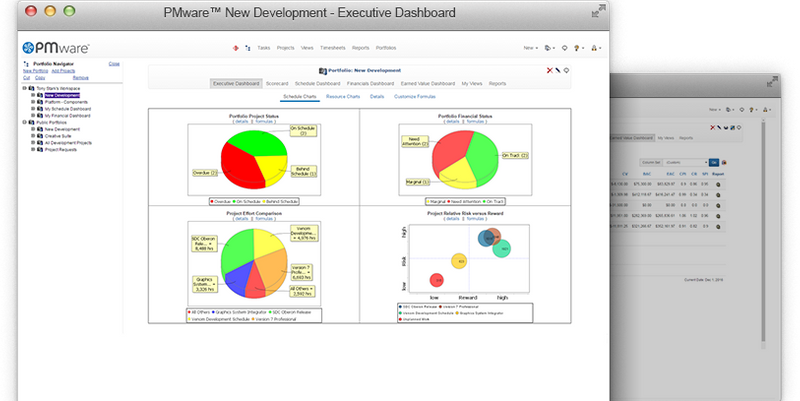Delete portfolio with the red X icon
The height and width of the screenshot is (401, 800).
pyautogui.click(x=549, y=70)
